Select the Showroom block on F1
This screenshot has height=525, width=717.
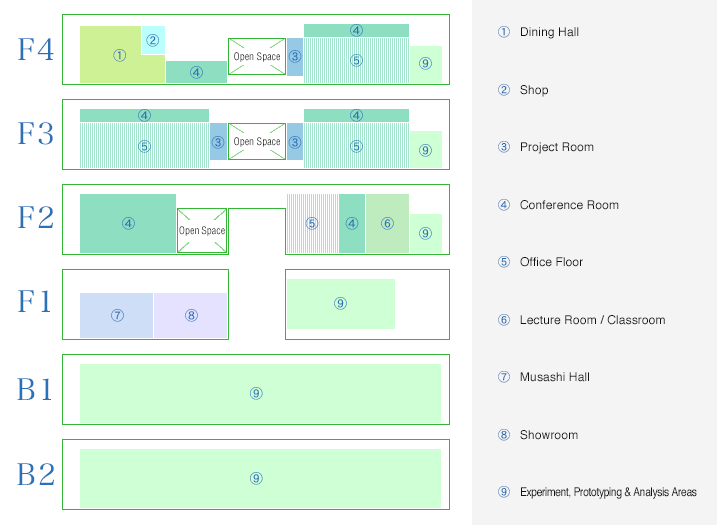[x=191, y=315]
